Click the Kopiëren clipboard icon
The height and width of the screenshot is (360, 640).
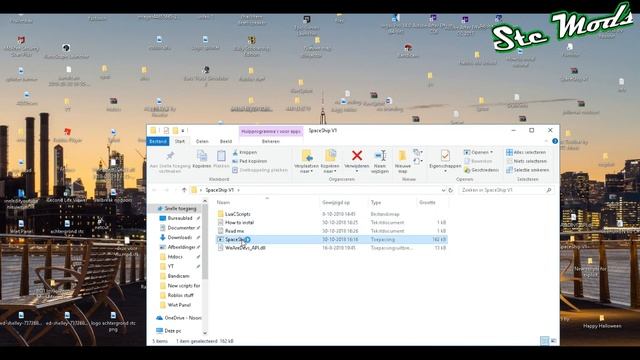tap(202, 156)
